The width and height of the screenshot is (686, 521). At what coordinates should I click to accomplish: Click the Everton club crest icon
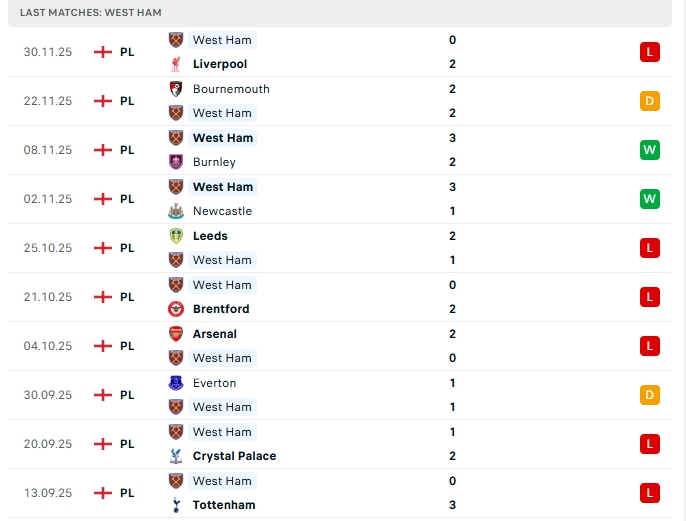click(x=176, y=383)
